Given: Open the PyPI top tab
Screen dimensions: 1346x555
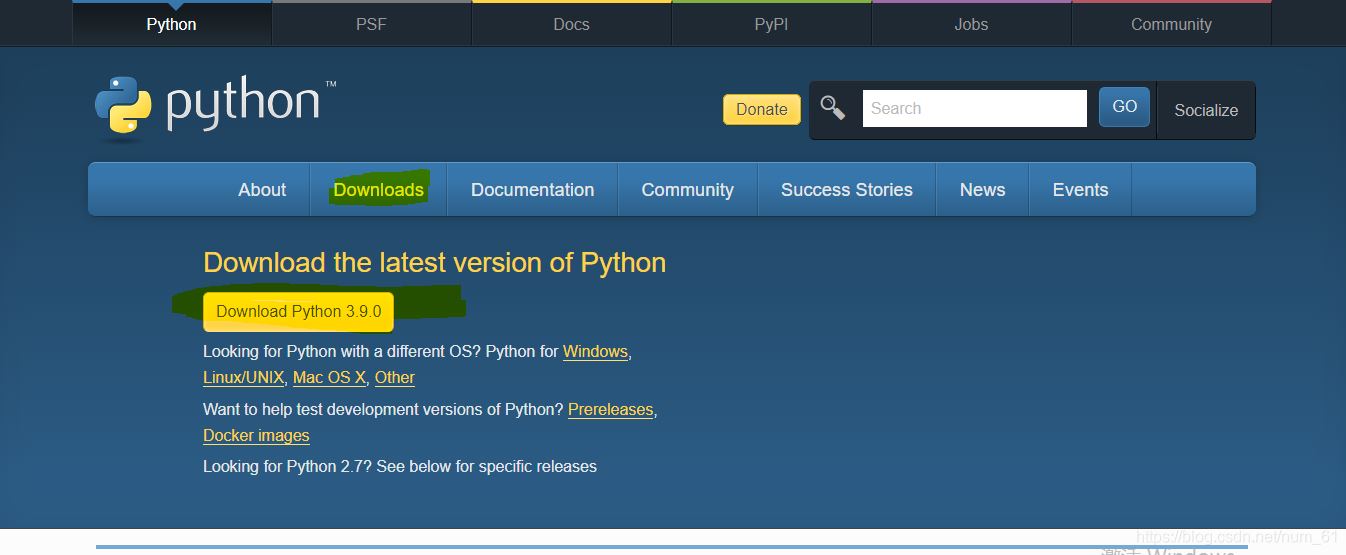Looking at the screenshot, I should point(771,24).
